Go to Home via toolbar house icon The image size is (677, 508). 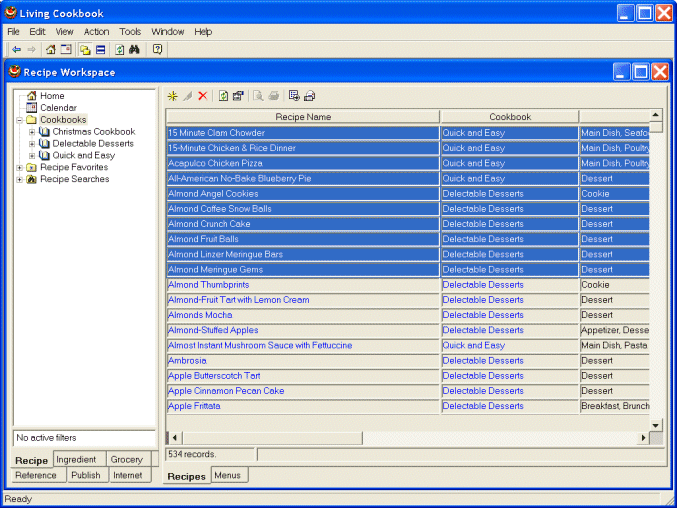51,50
